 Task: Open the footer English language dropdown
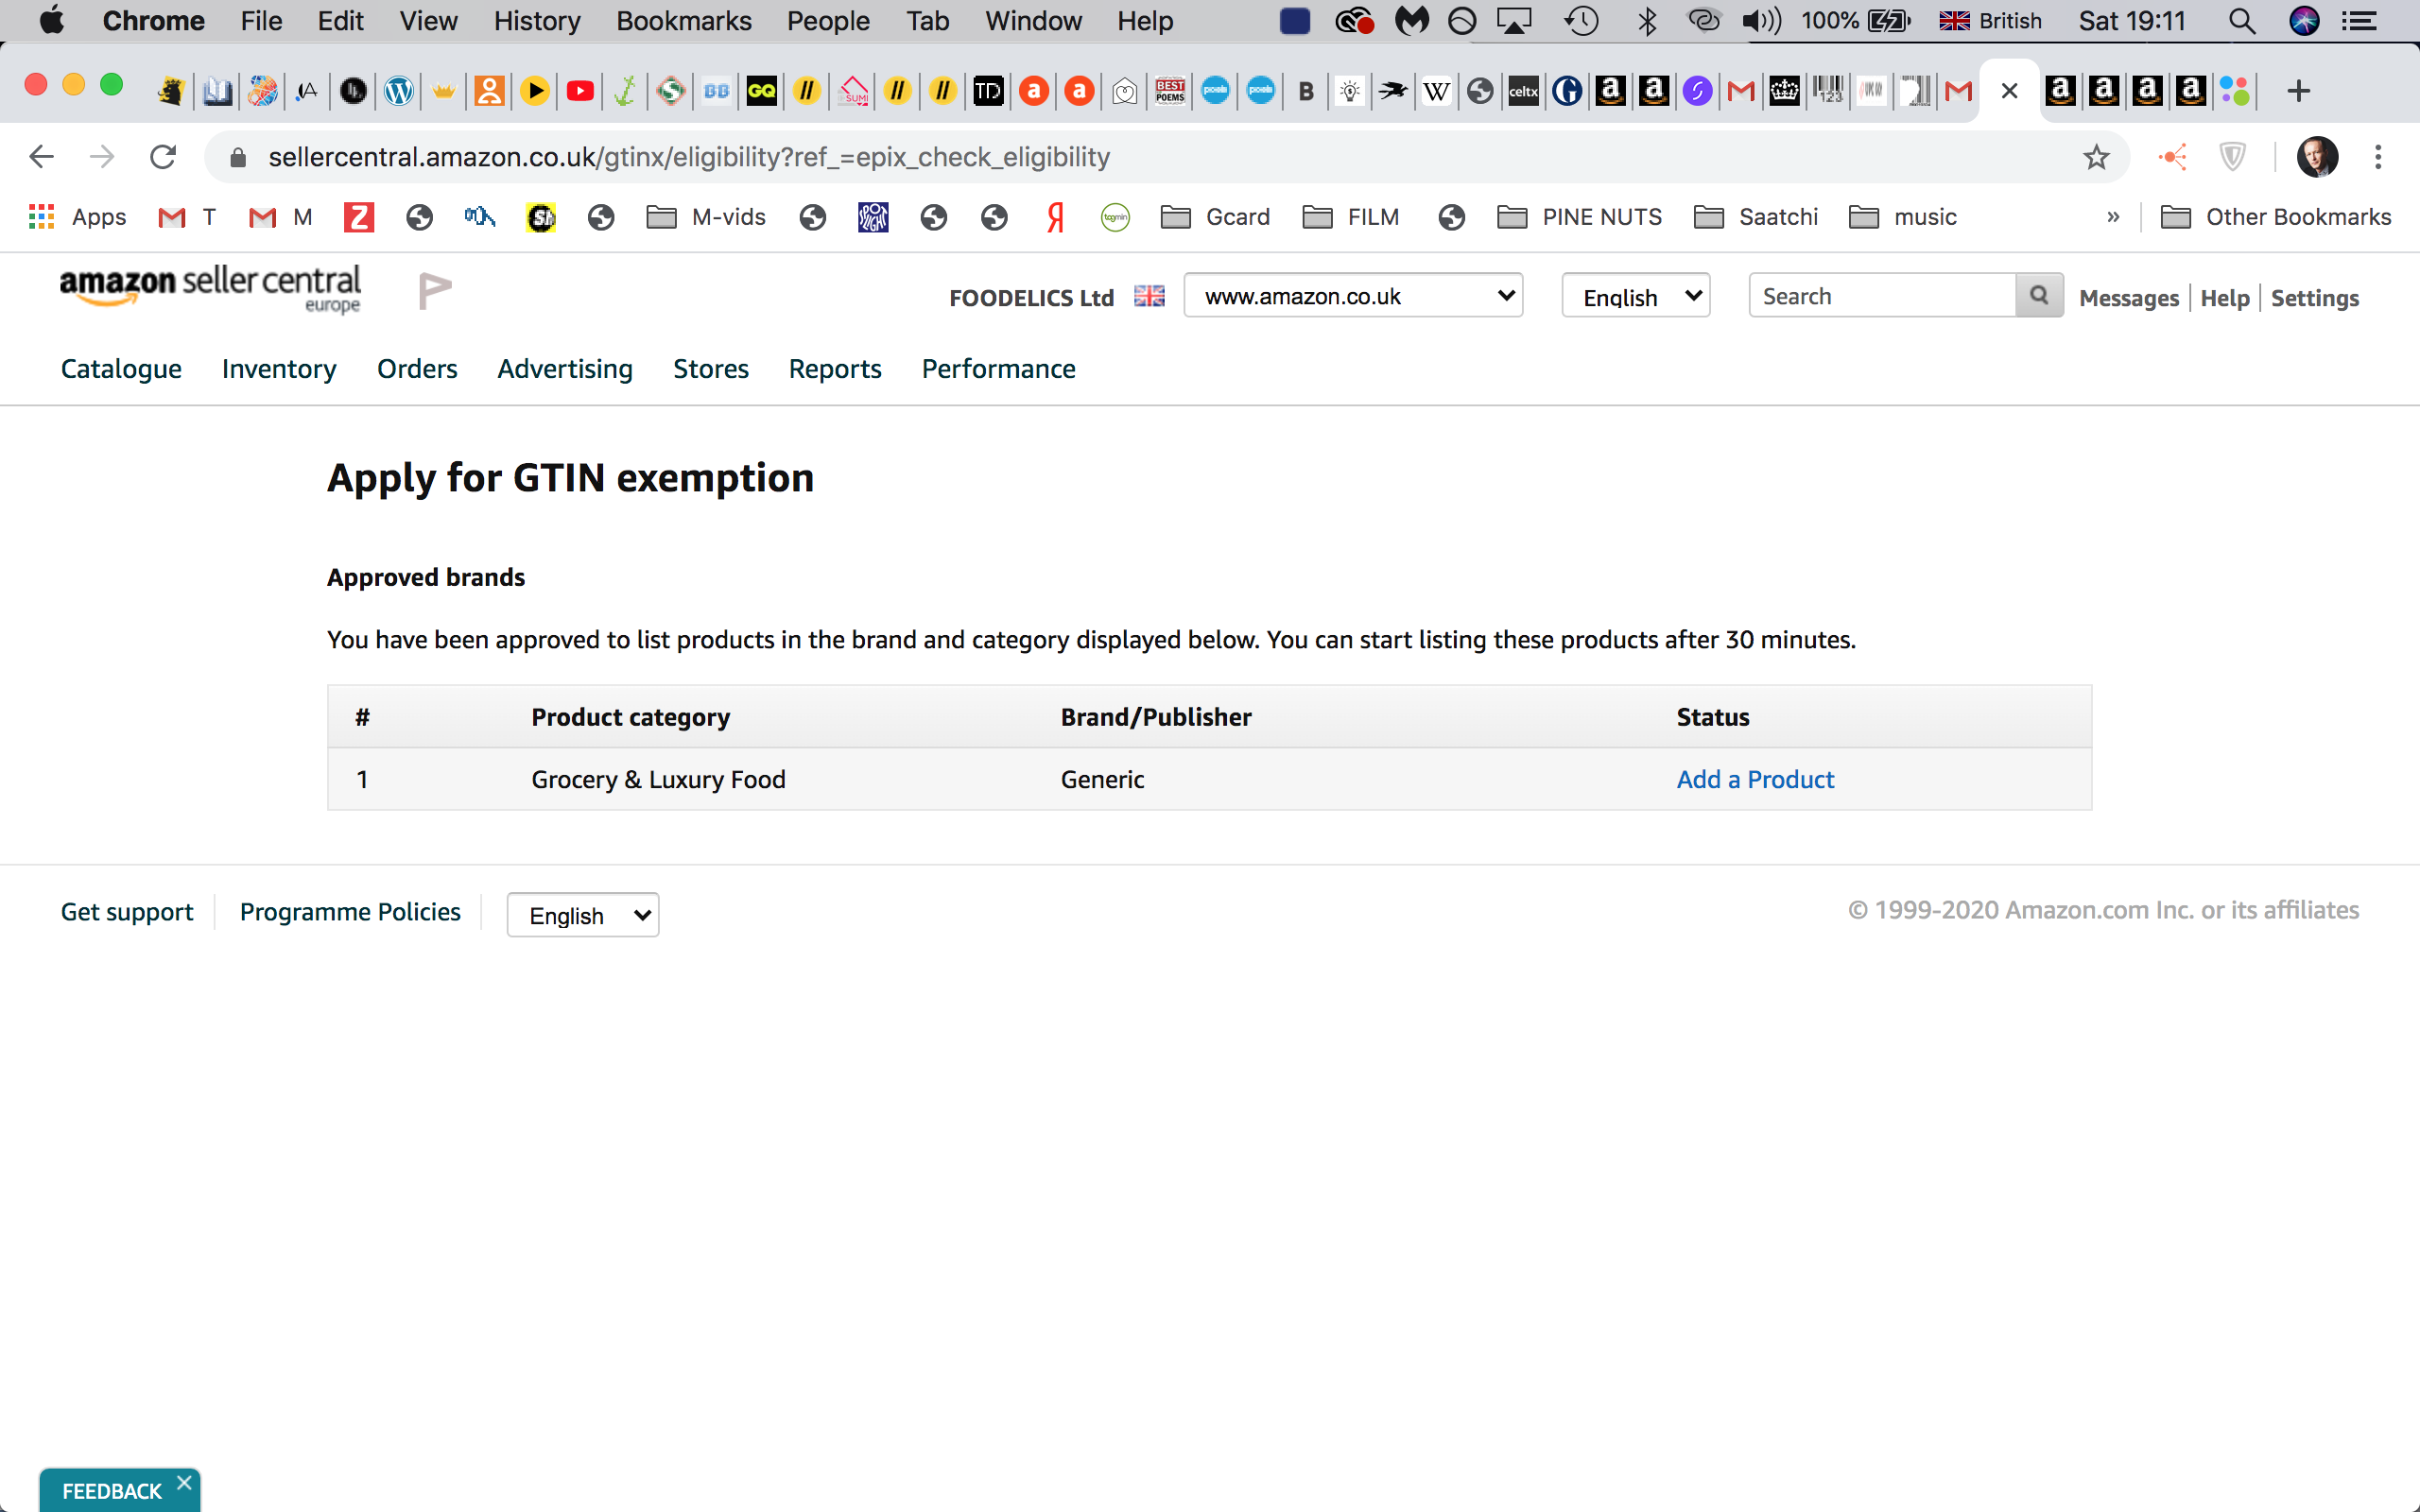pyautogui.click(x=583, y=915)
